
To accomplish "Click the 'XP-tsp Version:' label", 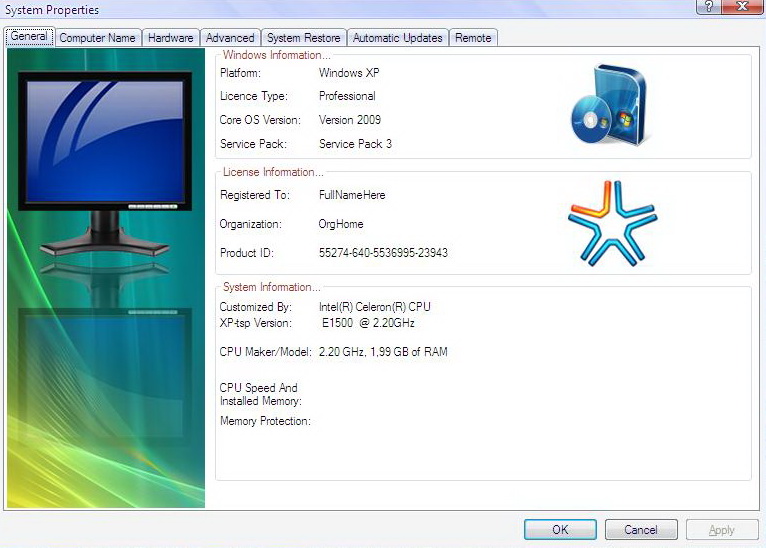I will click(x=255, y=323).
